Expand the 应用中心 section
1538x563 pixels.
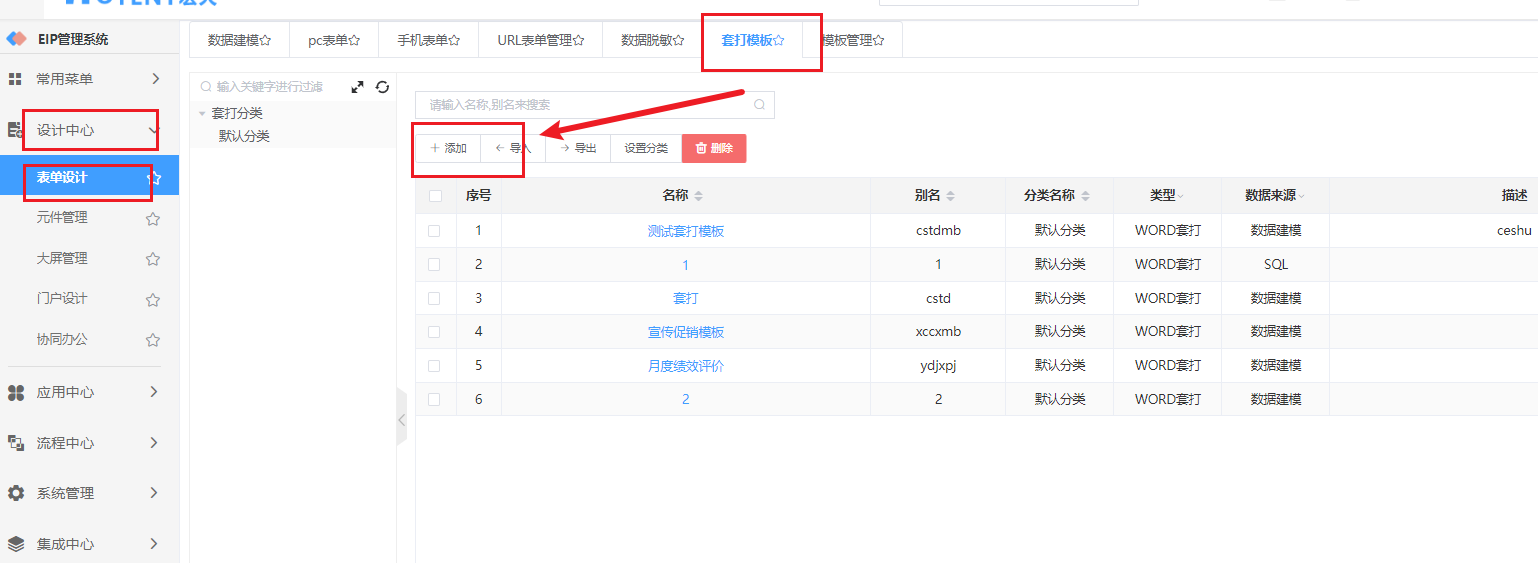point(154,392)
